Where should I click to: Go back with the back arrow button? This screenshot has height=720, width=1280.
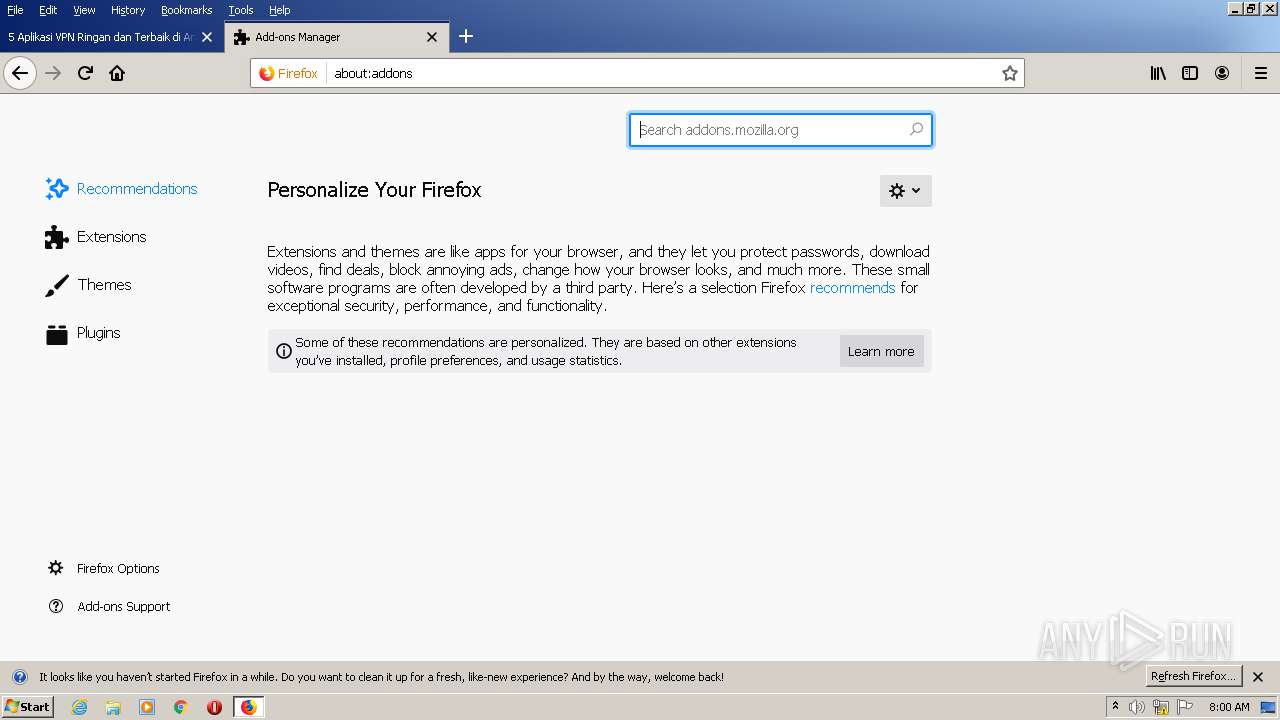point(20,73)
